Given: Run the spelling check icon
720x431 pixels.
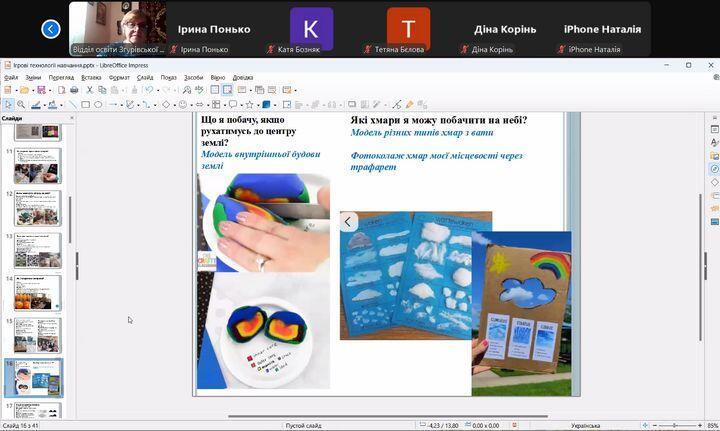Looking at the screenshot, I should pos(199,90).
